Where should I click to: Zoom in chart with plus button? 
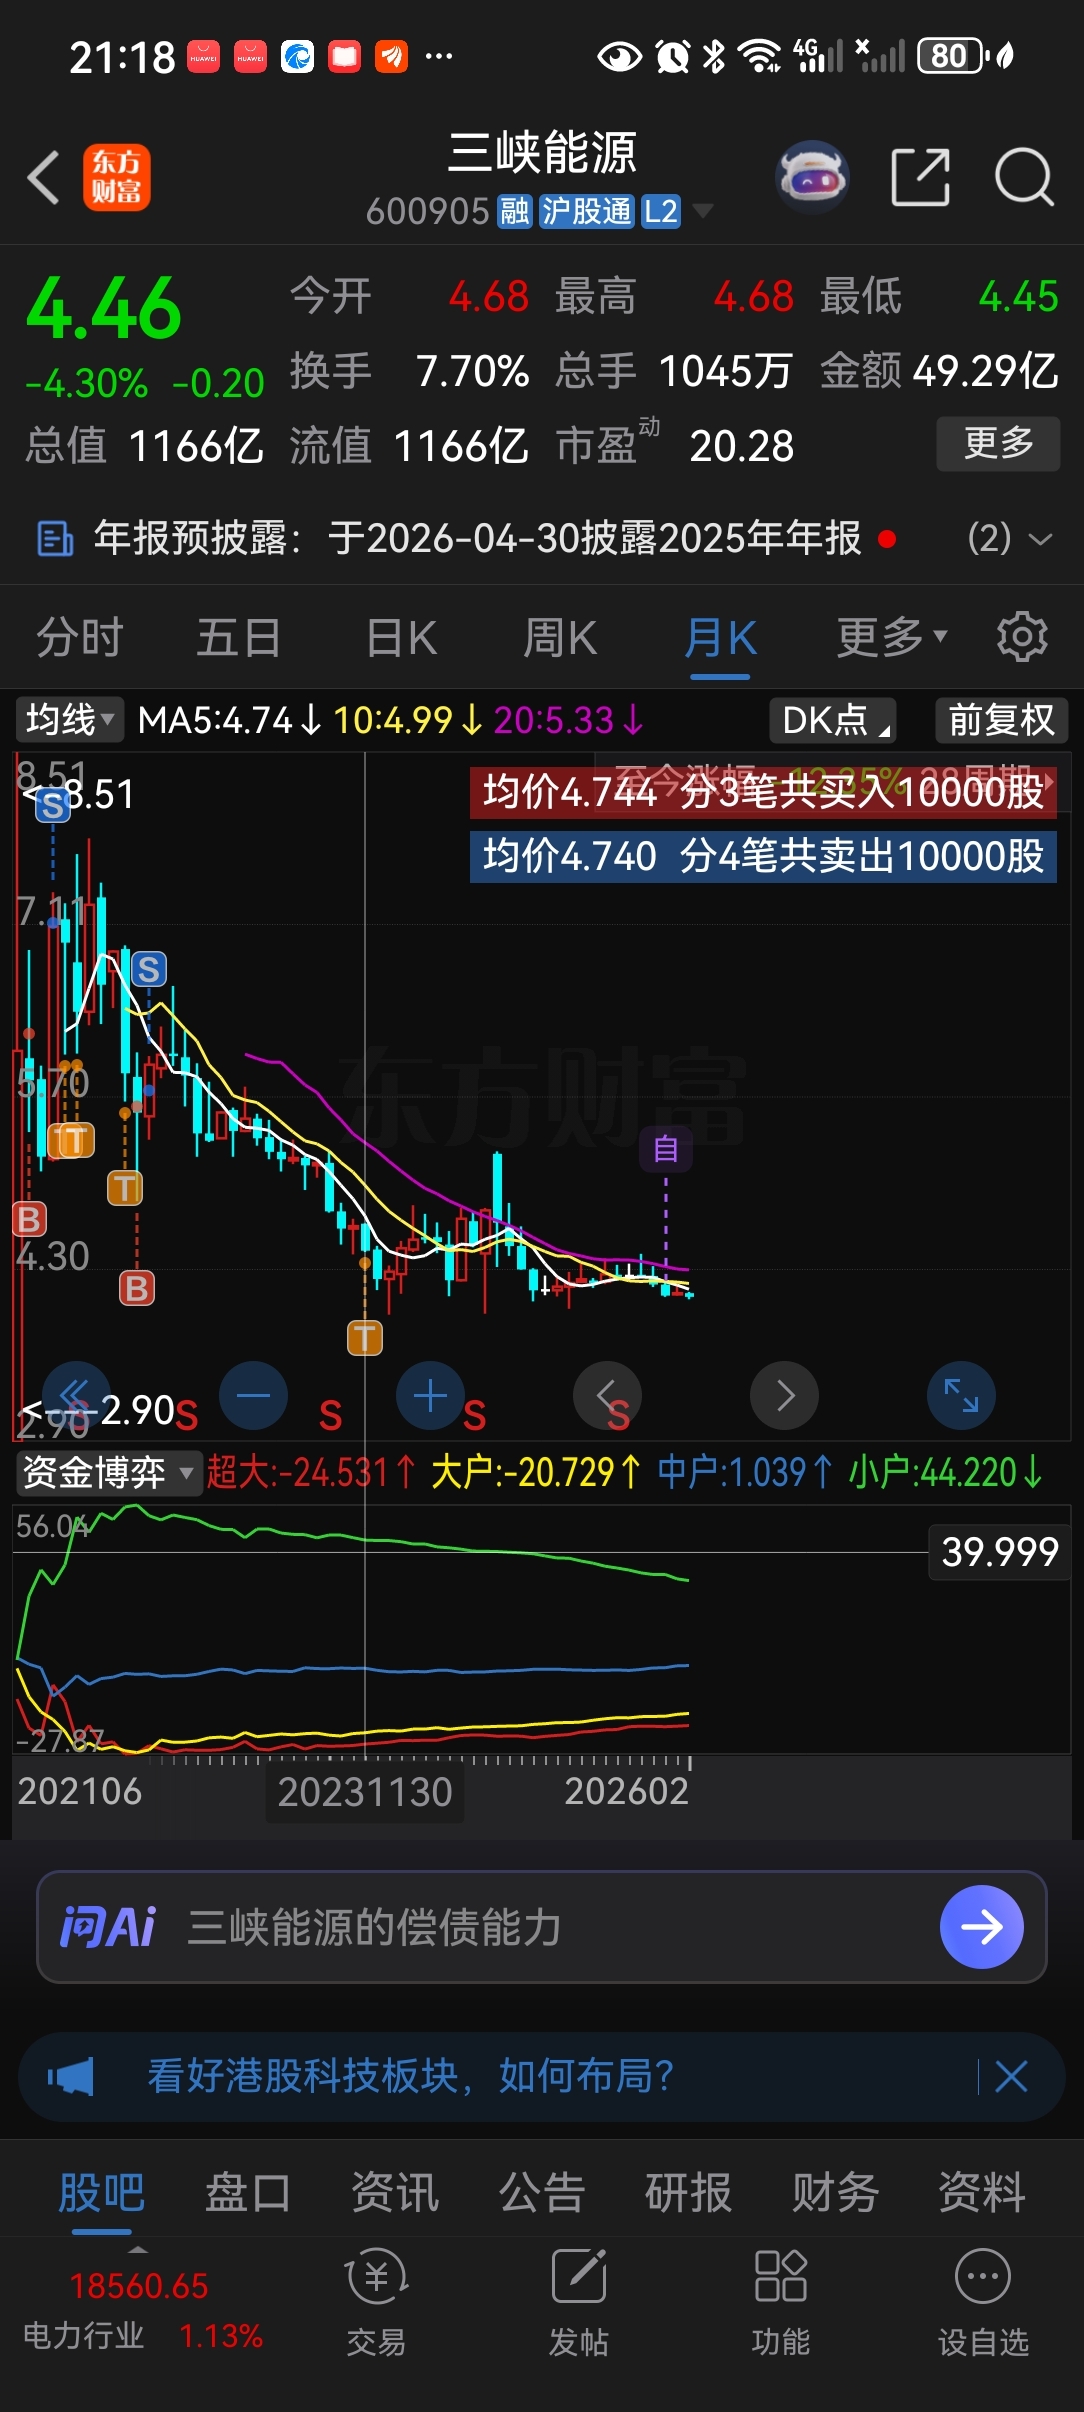[x=430, y=1395]
